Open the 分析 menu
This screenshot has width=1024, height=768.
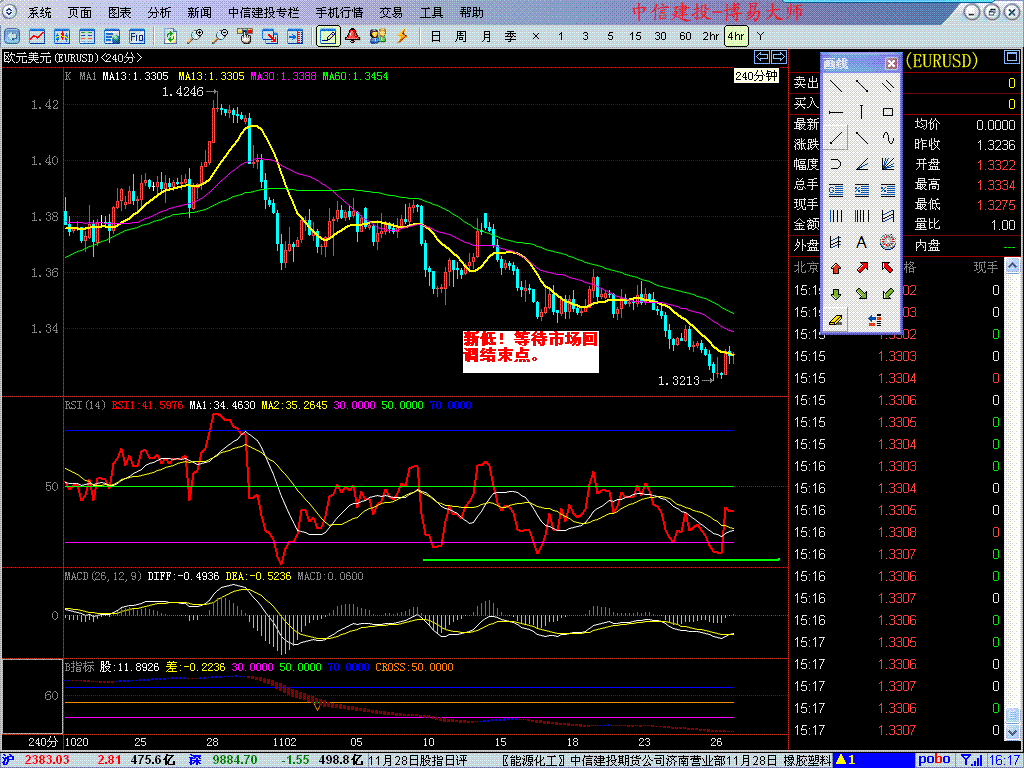[x=159, y=13]
